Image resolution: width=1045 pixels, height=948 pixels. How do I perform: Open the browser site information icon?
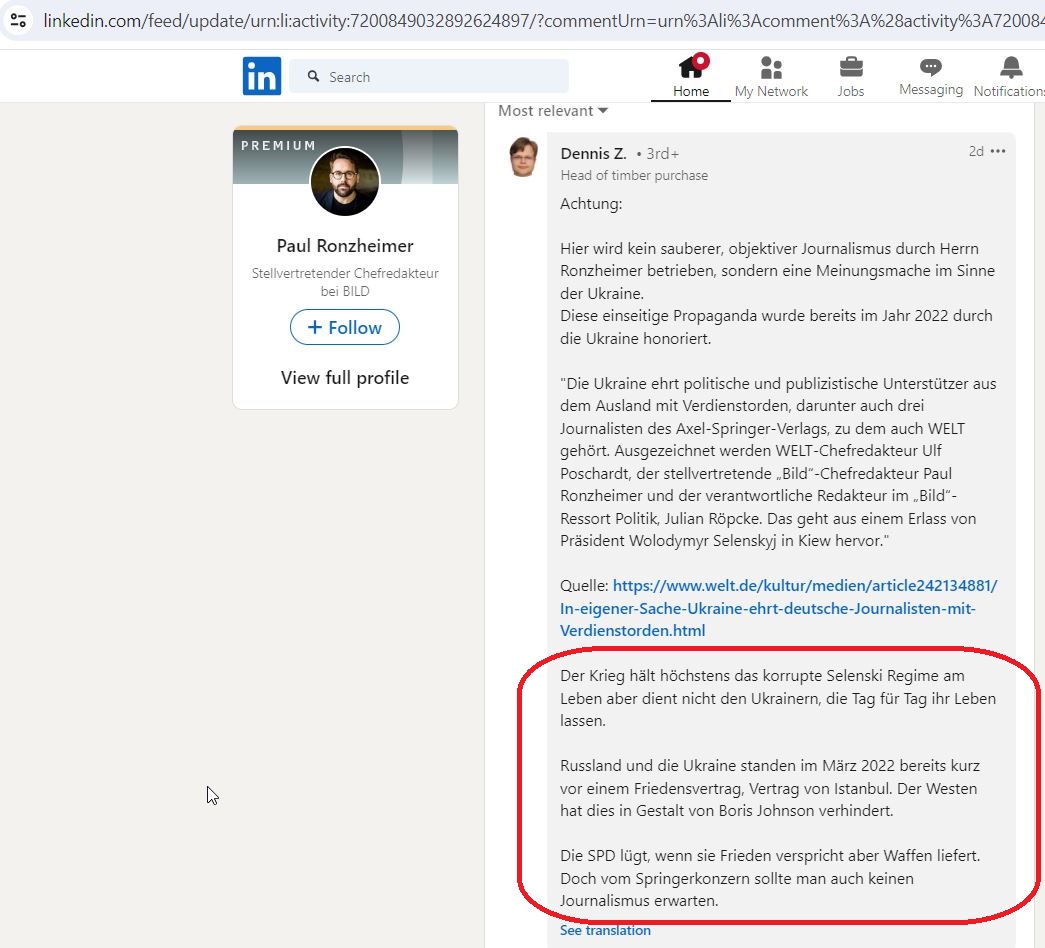tap(19, 20)
